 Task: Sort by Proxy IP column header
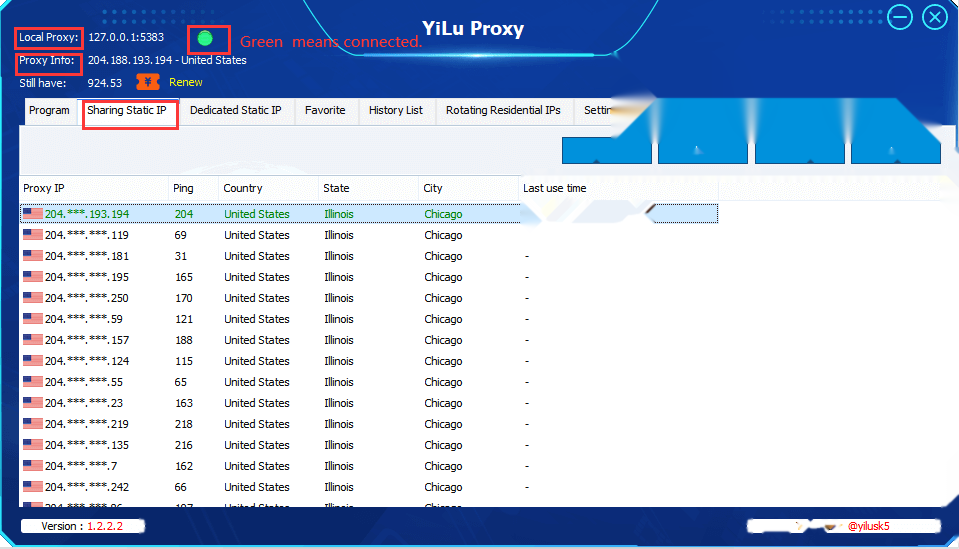point(94,188)
